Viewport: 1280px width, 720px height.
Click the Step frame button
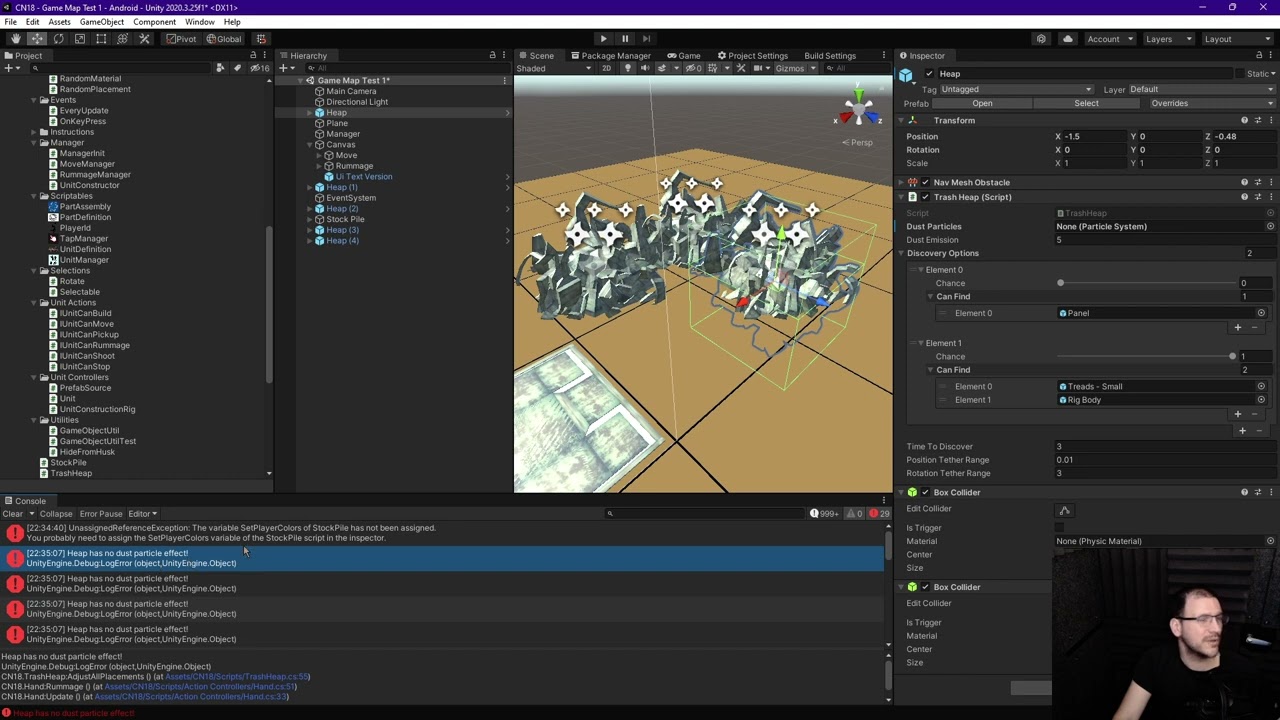[646, 39]
